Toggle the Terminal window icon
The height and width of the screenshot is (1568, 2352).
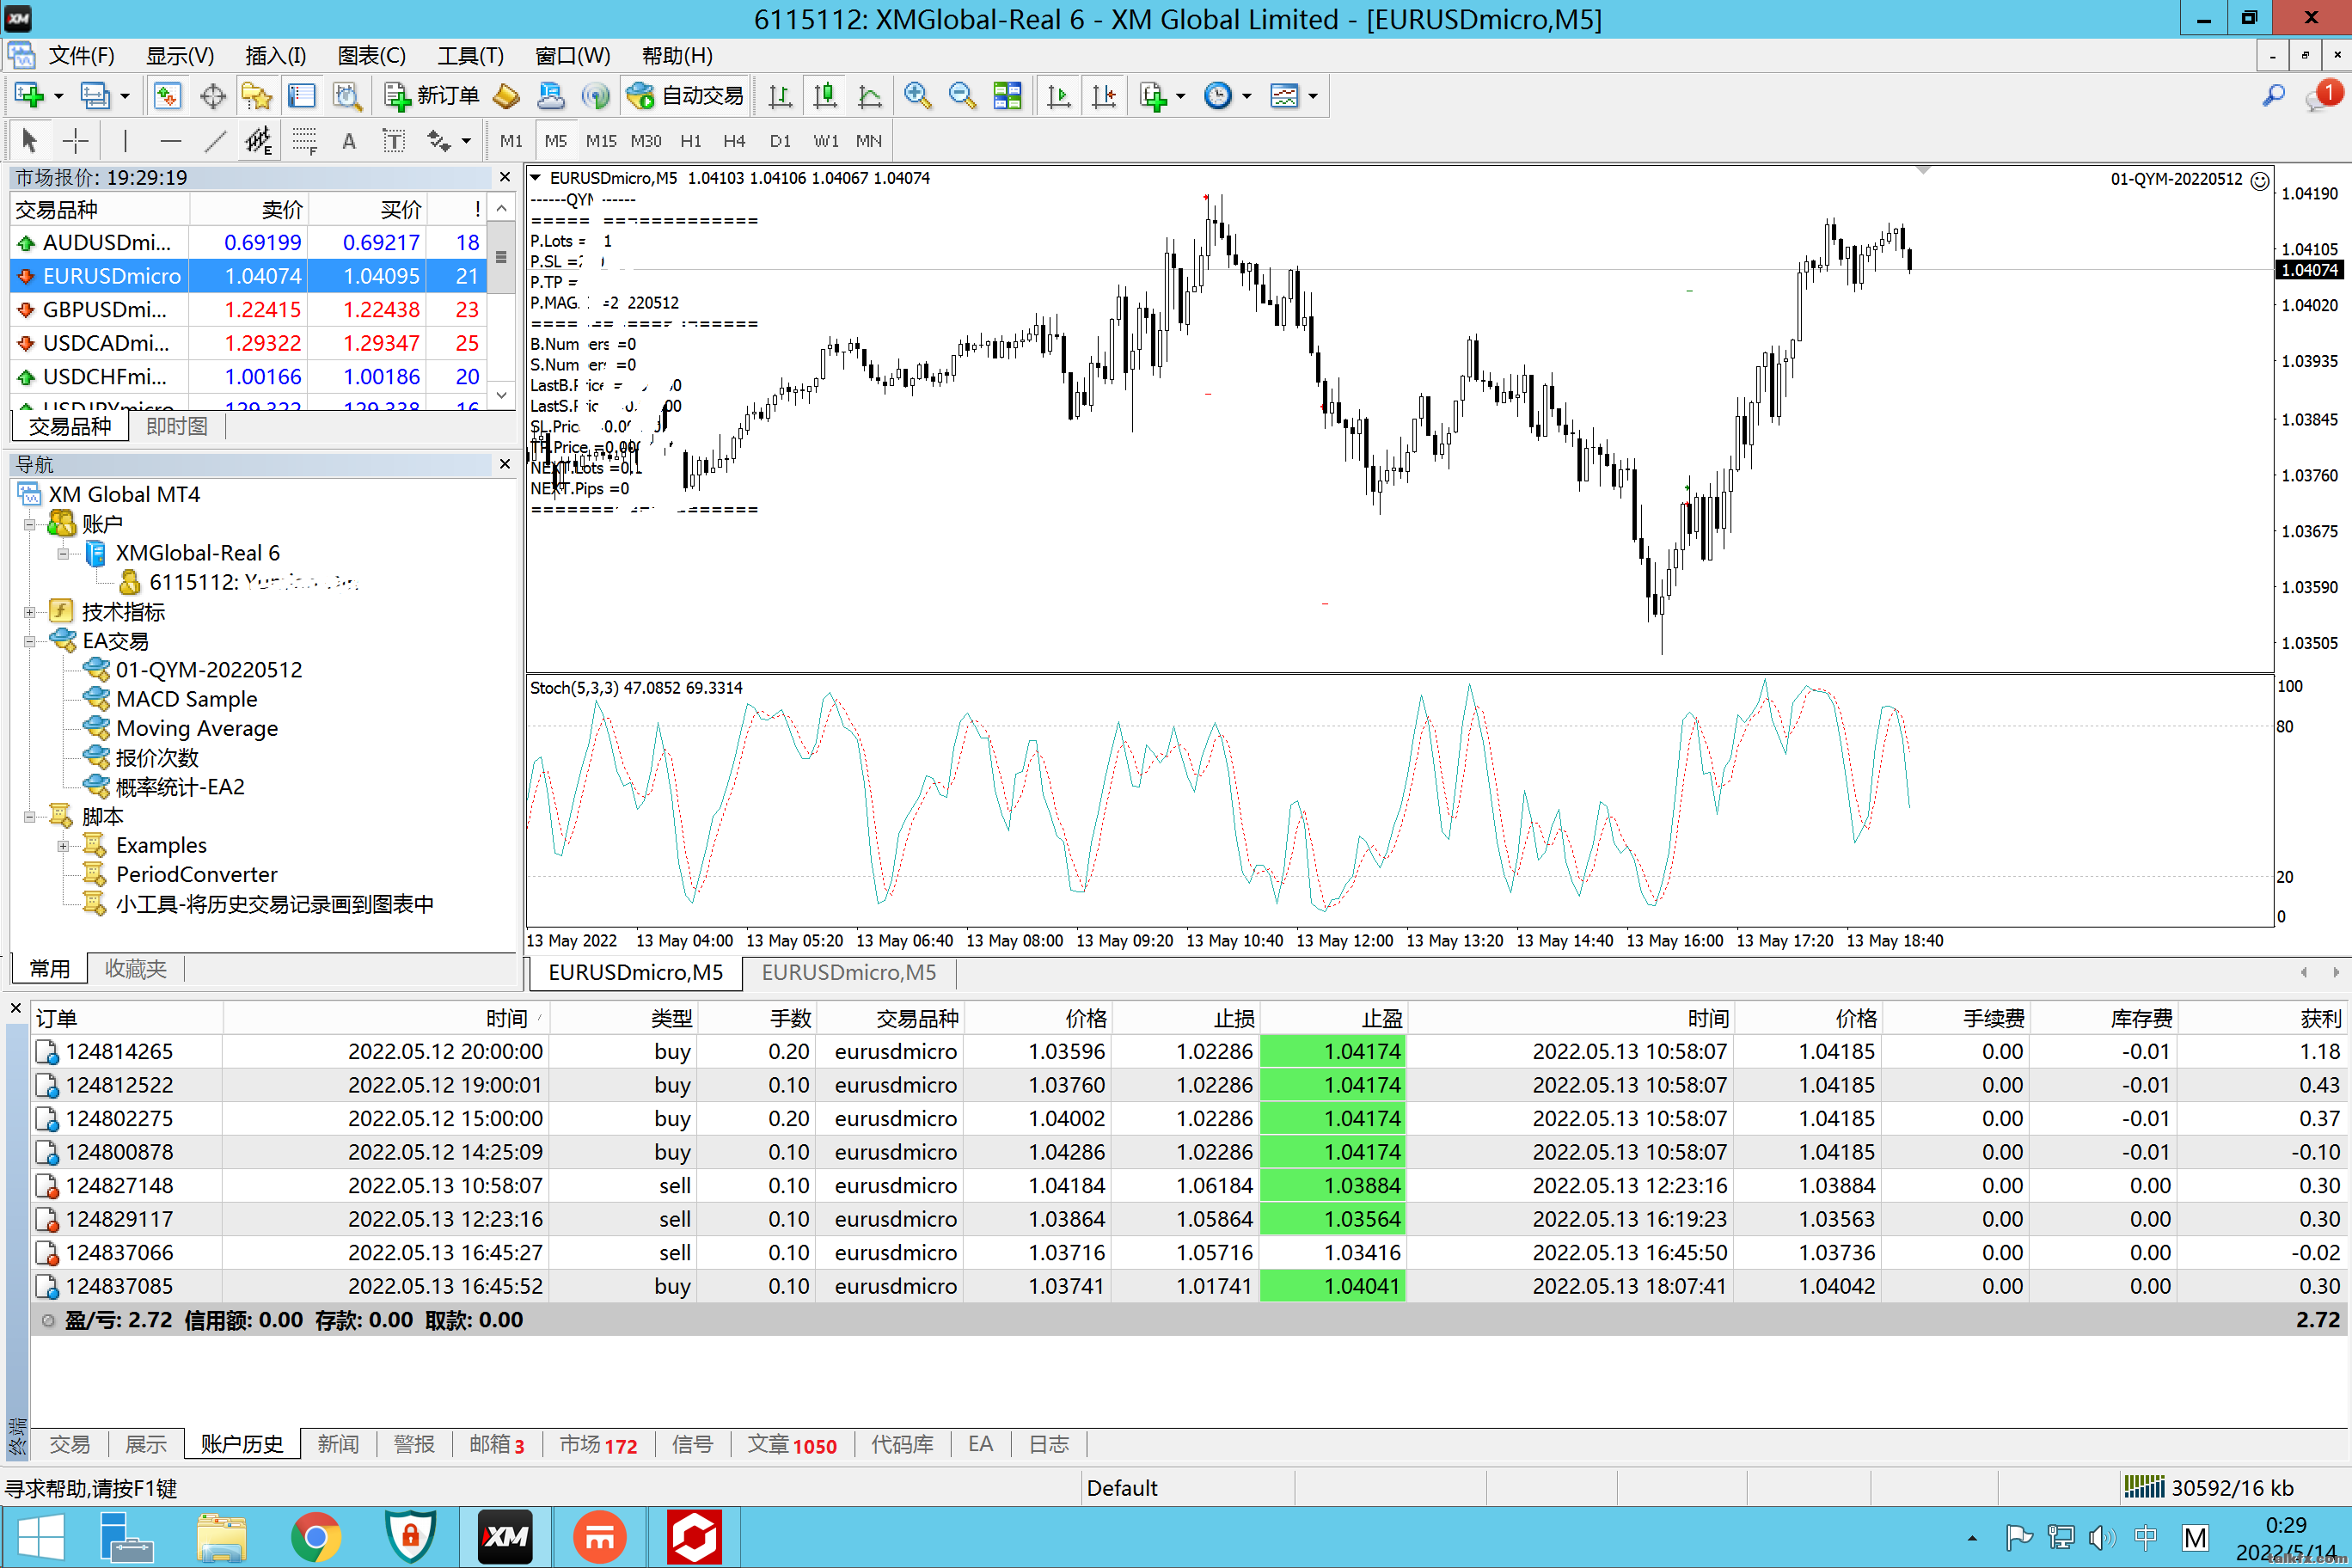point(301,96)
